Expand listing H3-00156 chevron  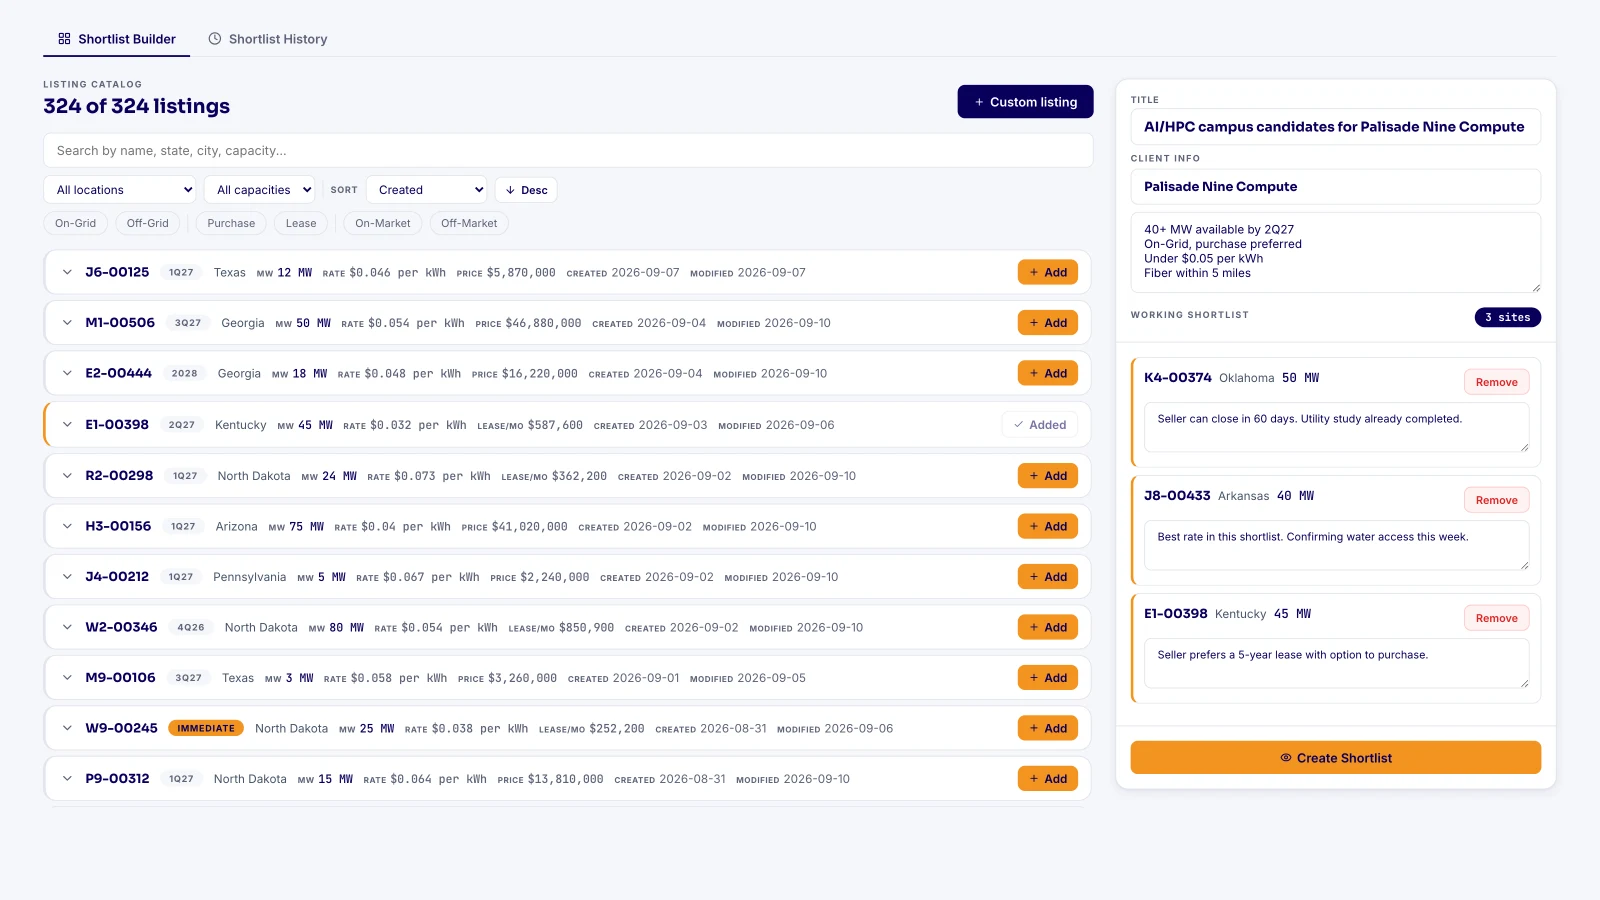(67, 526)
